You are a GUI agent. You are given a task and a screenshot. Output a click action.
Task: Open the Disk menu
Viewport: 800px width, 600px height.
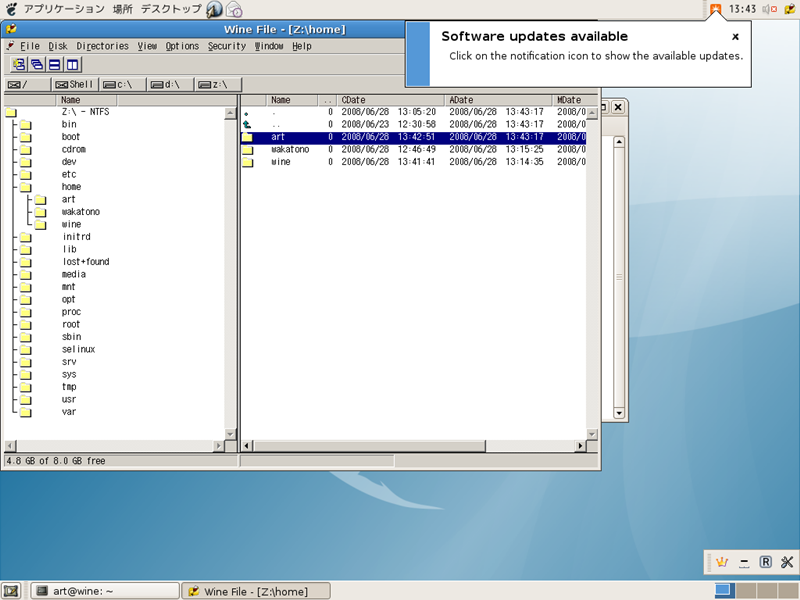[58, 46]
